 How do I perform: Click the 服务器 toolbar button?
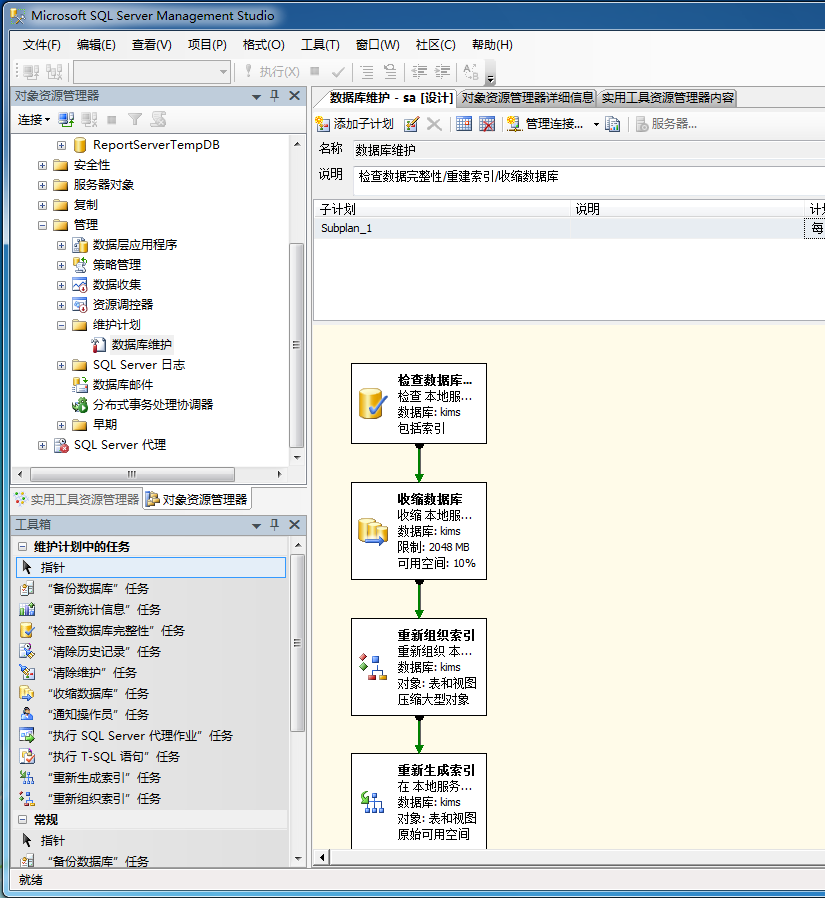(666, 124)
